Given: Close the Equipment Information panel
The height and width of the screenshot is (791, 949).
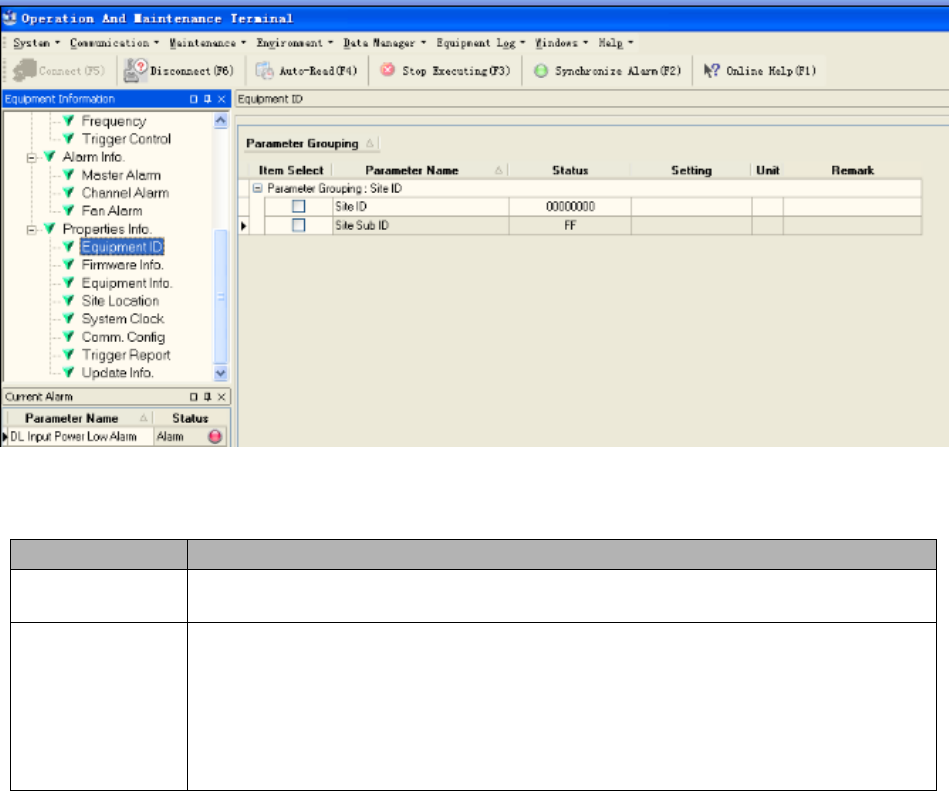Looking at the screenshot, I should pyautogui.click(x=222, y=99).
